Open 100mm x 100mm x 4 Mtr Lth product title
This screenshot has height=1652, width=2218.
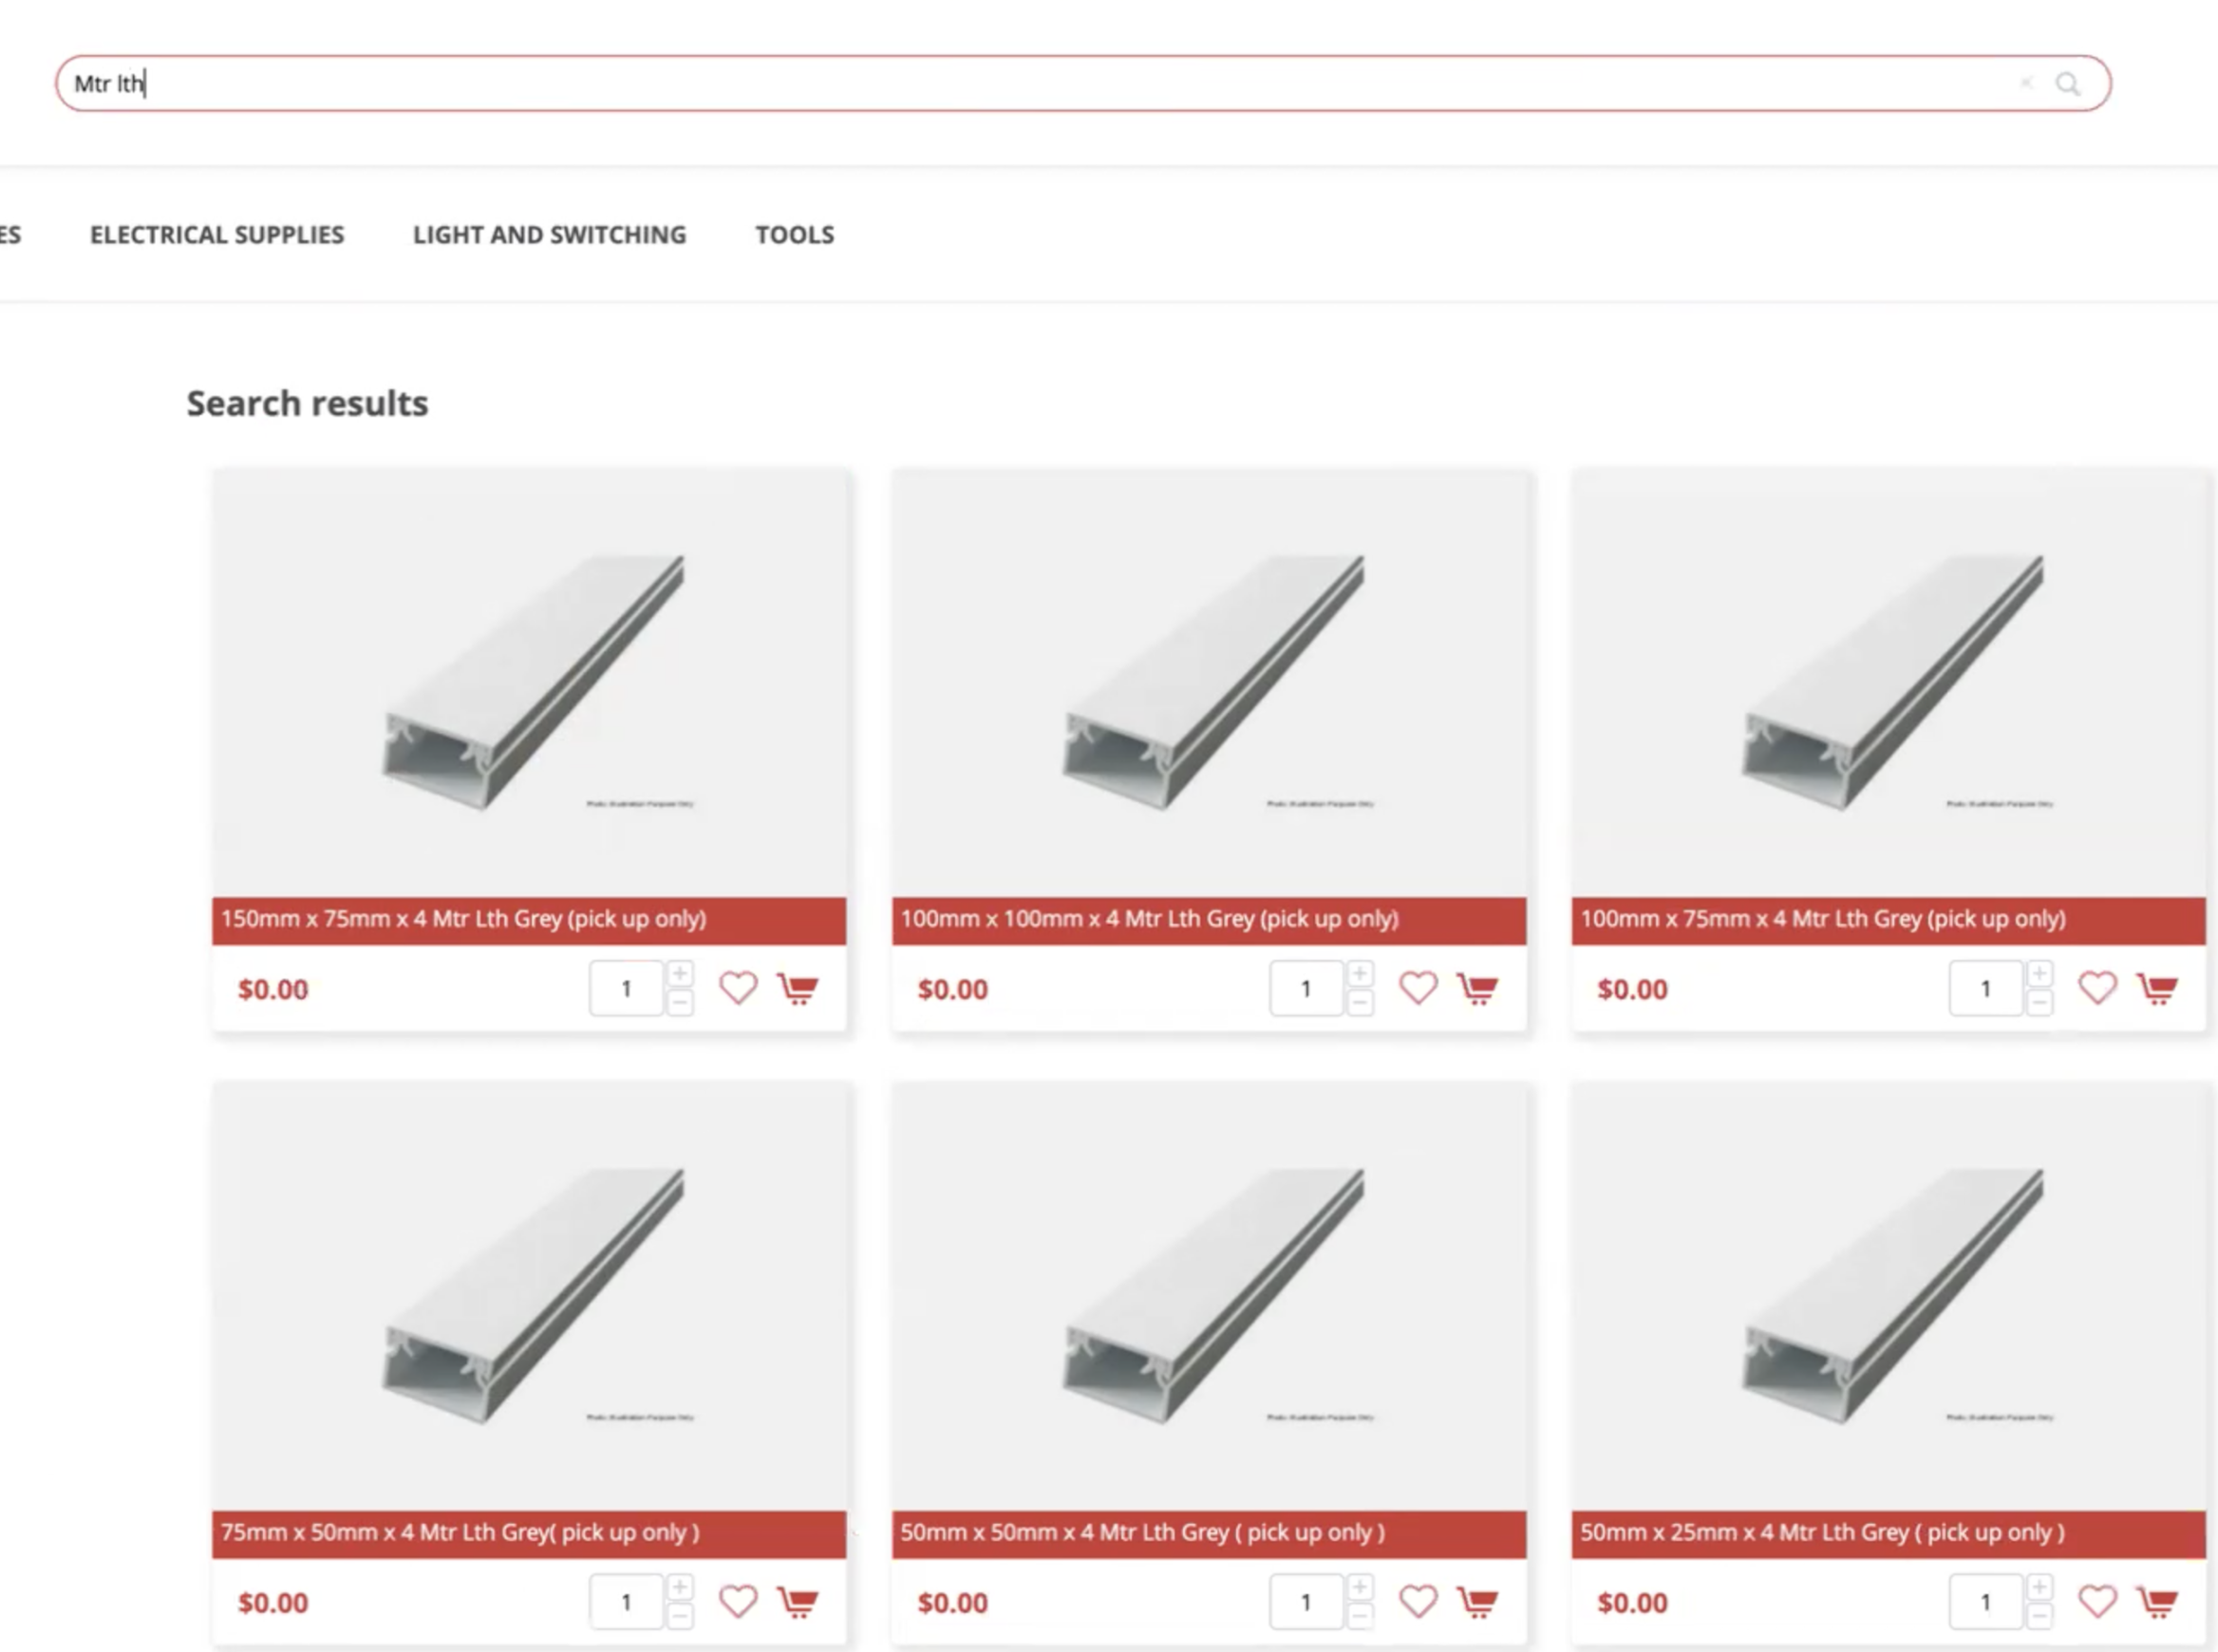[x=1150, y=919]
